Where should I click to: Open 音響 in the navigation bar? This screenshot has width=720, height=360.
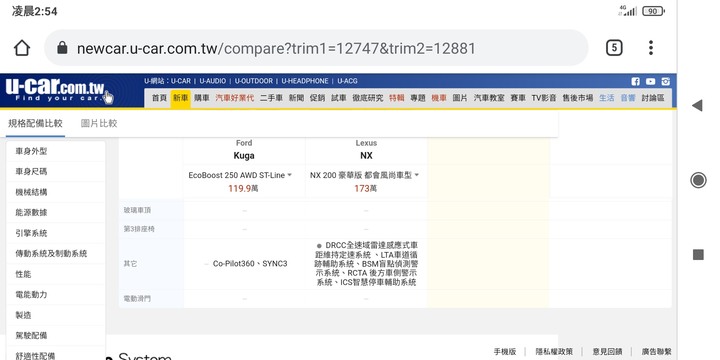pyautogui.click(x=628, y=98)
